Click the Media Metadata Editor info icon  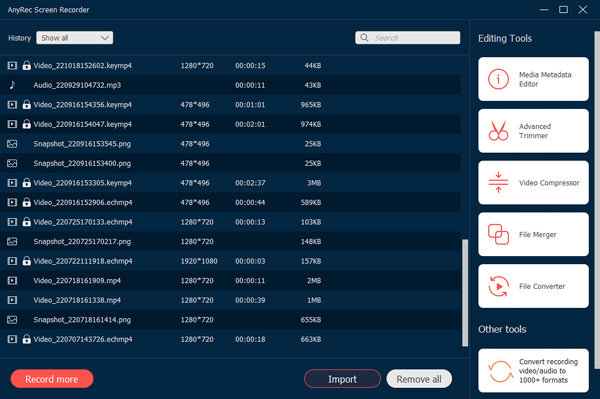[x=498, y=79]
